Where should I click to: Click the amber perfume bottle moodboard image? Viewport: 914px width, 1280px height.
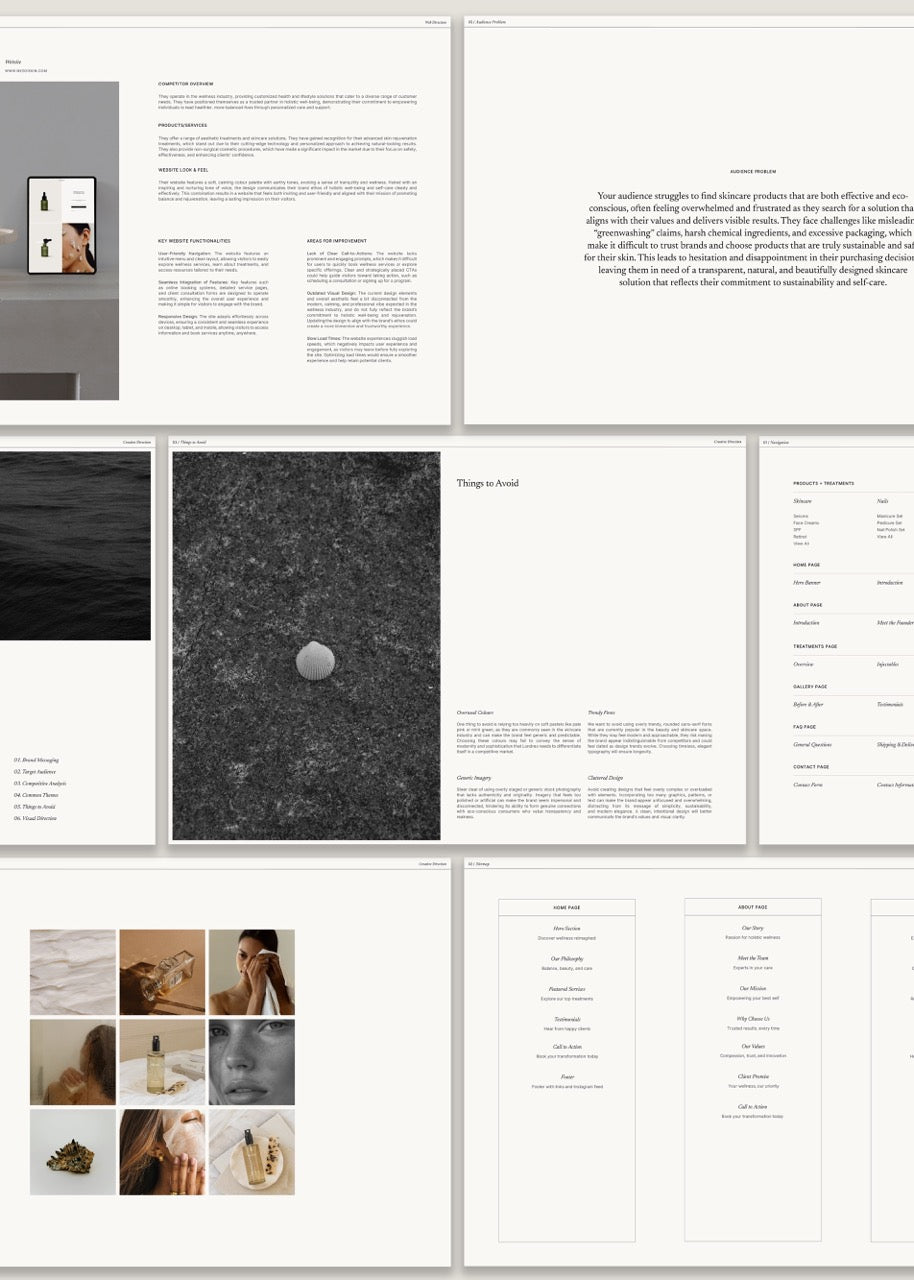[x=162, y=972]
